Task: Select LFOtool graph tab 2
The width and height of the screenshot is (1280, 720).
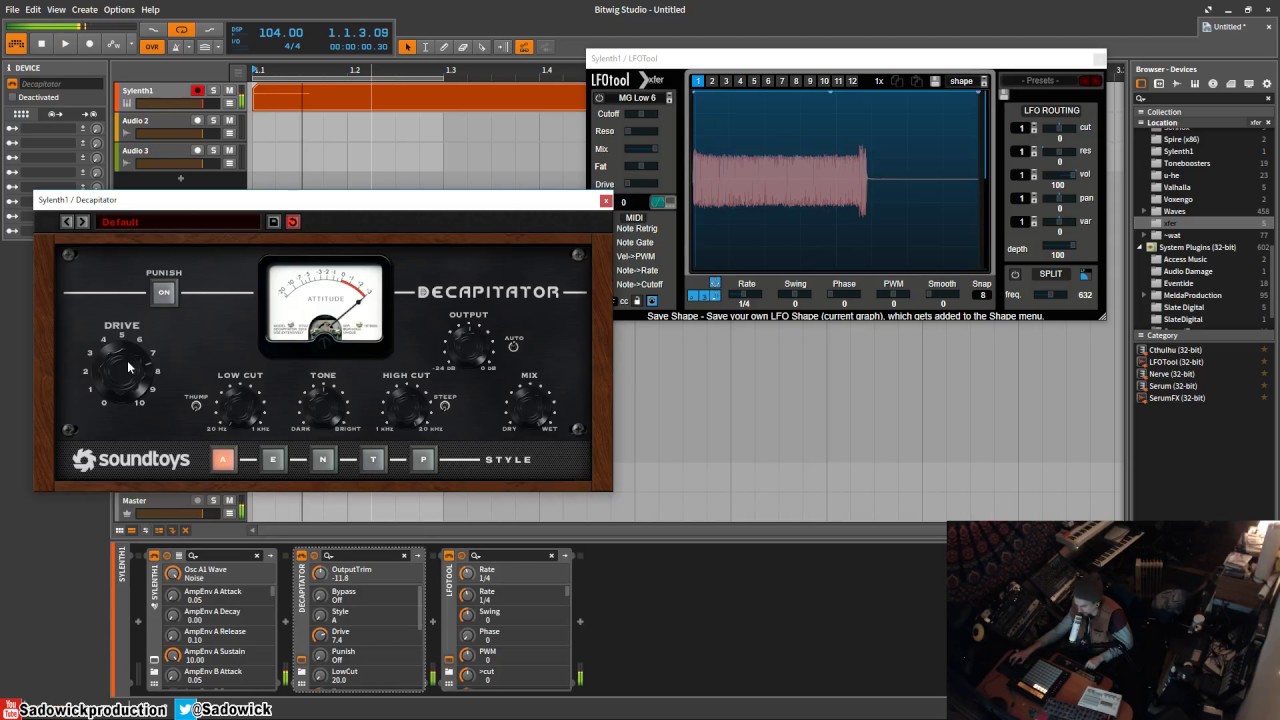Action: [712, 81]
